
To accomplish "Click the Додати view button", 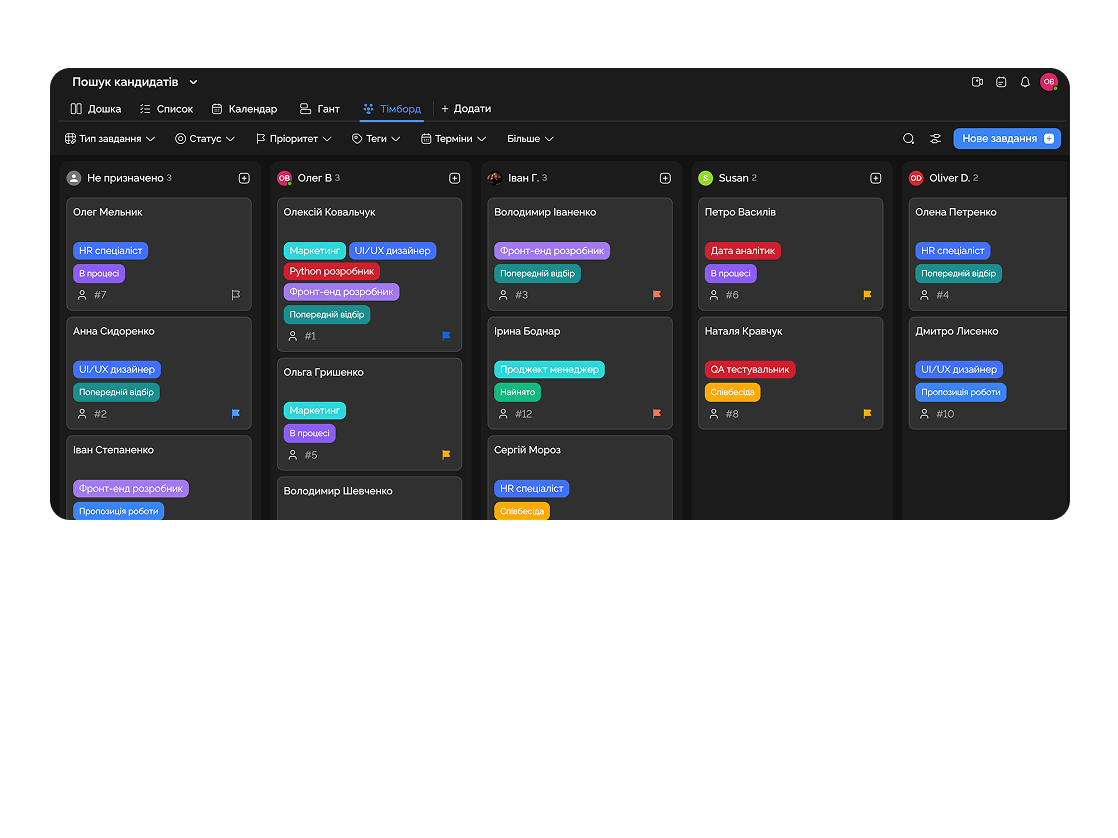I will (466, 109).
